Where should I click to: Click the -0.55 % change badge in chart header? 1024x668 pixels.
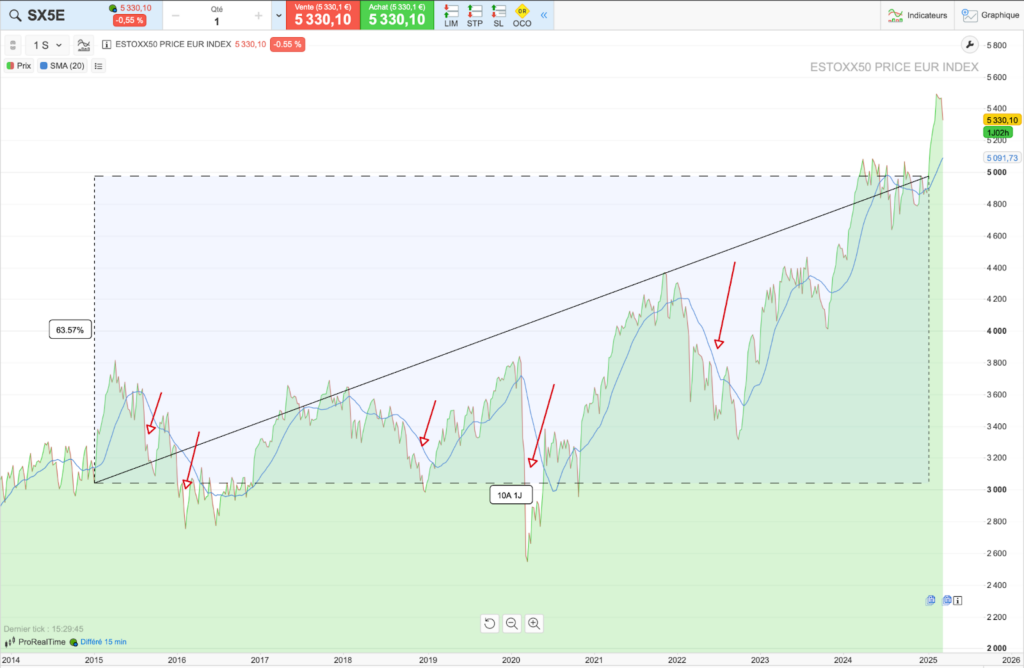coord(287,44)
